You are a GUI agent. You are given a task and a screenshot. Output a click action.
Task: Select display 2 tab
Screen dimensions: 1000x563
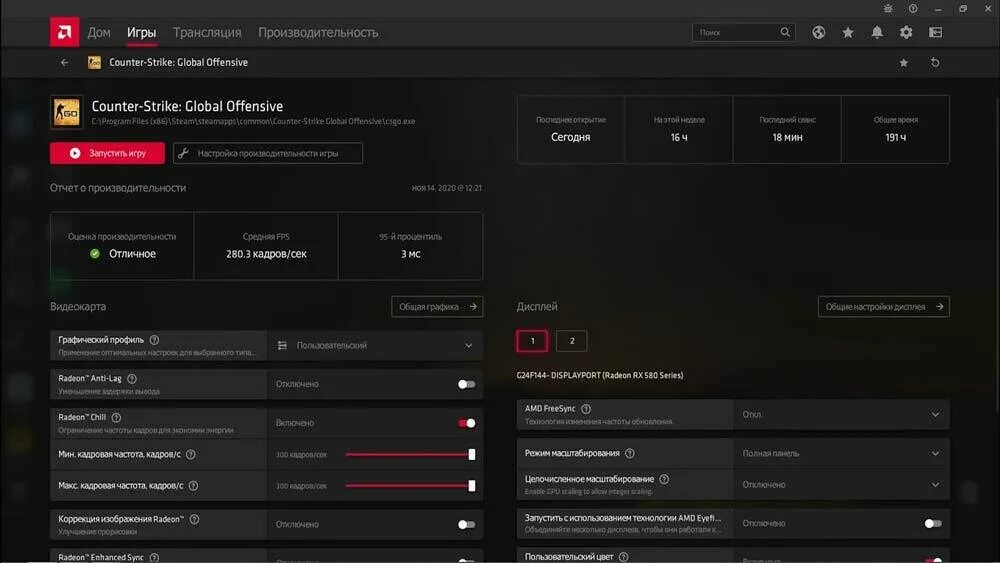click(x=571, y=341)
